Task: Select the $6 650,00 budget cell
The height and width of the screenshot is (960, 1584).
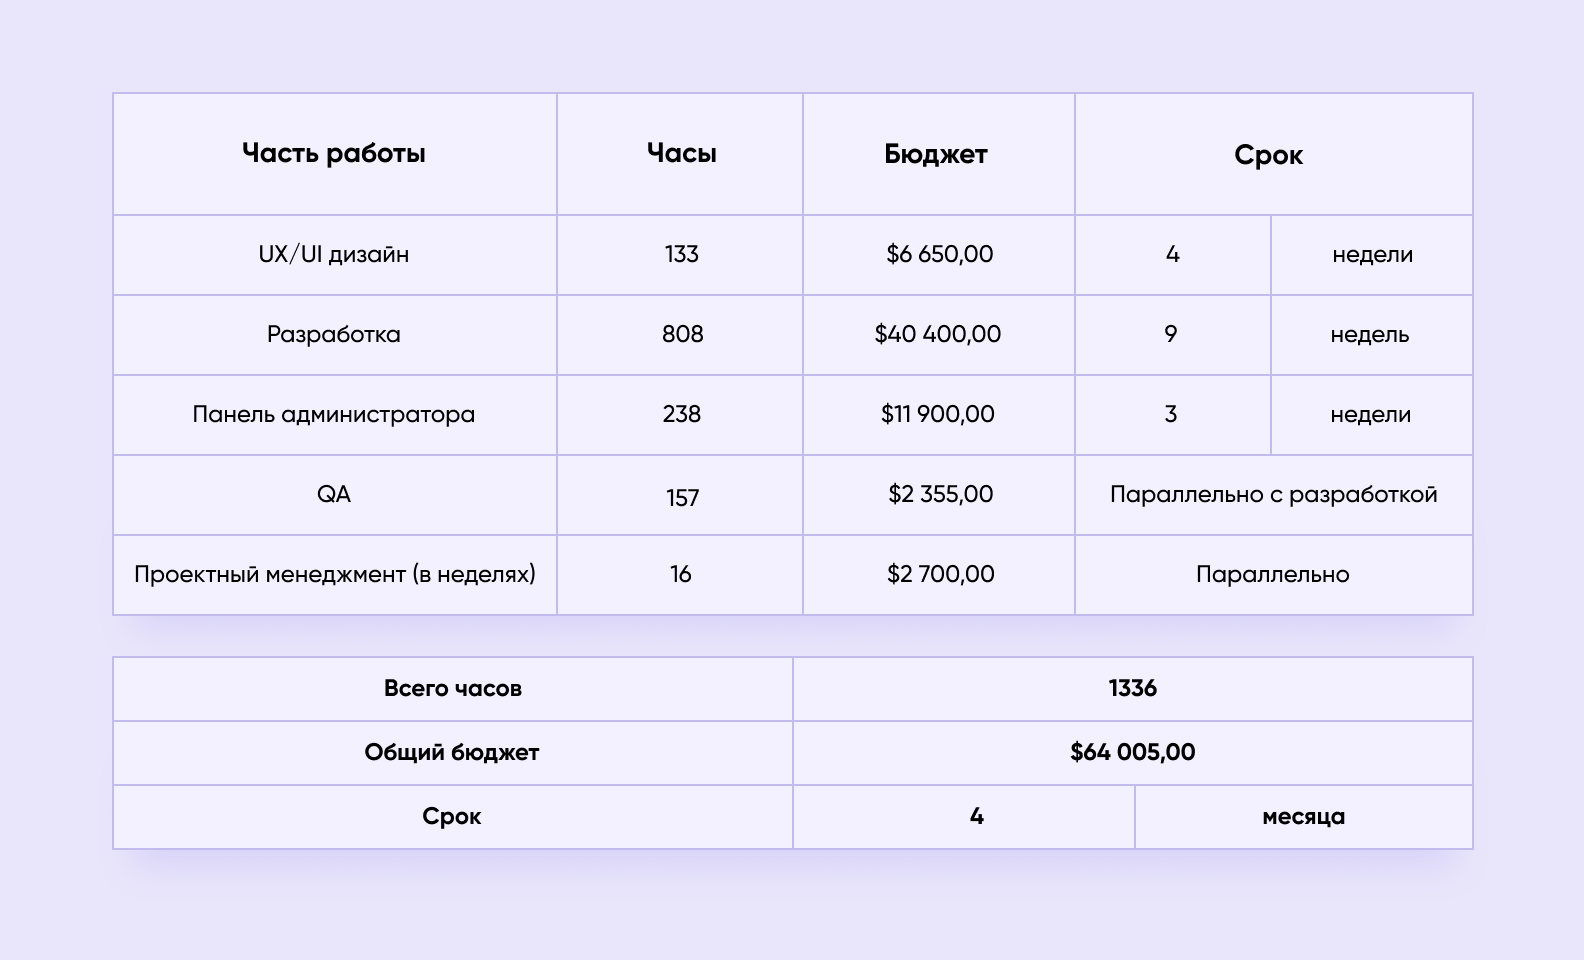Action: point(938,255)
